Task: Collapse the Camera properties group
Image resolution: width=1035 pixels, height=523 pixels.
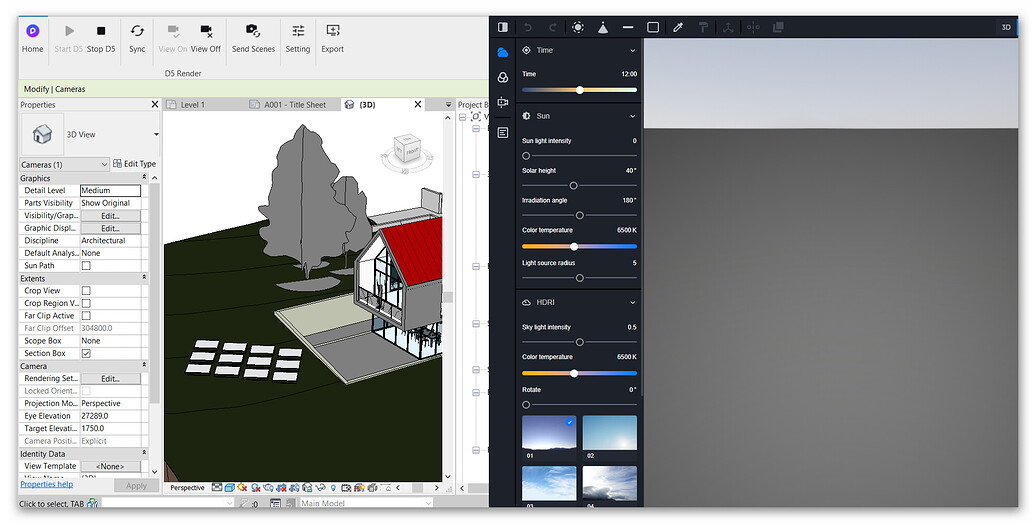Action: pyautogui.click(x=145, y=366)
